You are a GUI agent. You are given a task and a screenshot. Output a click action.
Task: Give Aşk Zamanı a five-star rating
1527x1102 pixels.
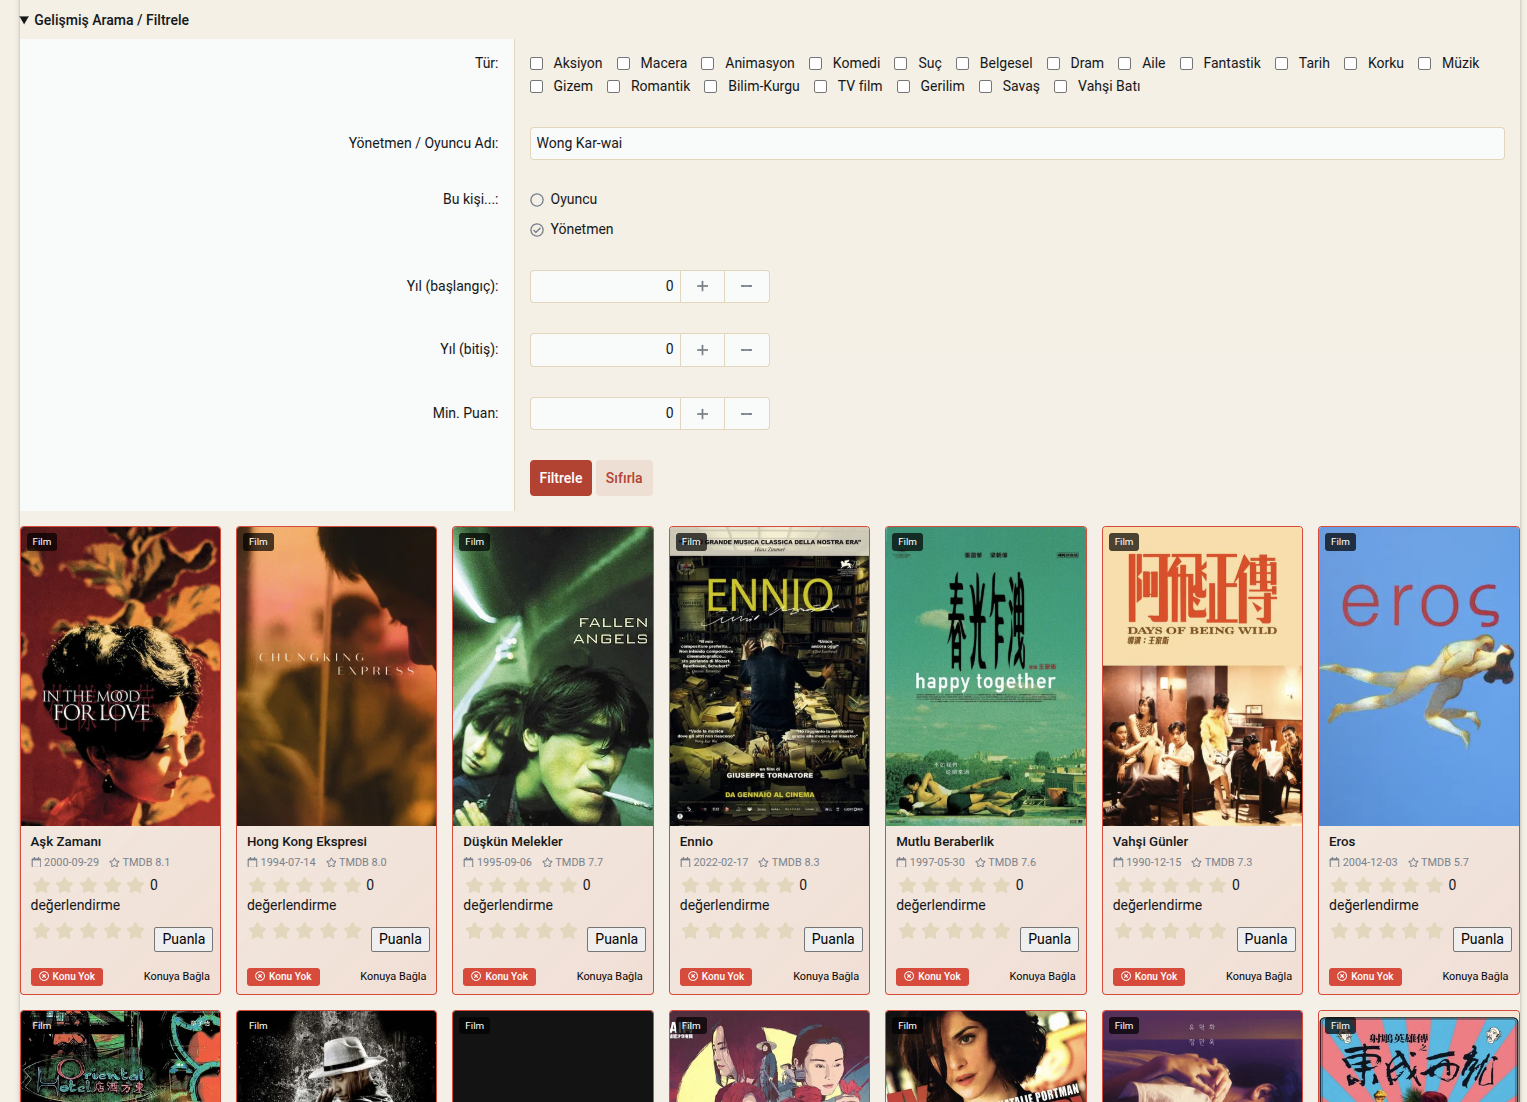point(137,931)
